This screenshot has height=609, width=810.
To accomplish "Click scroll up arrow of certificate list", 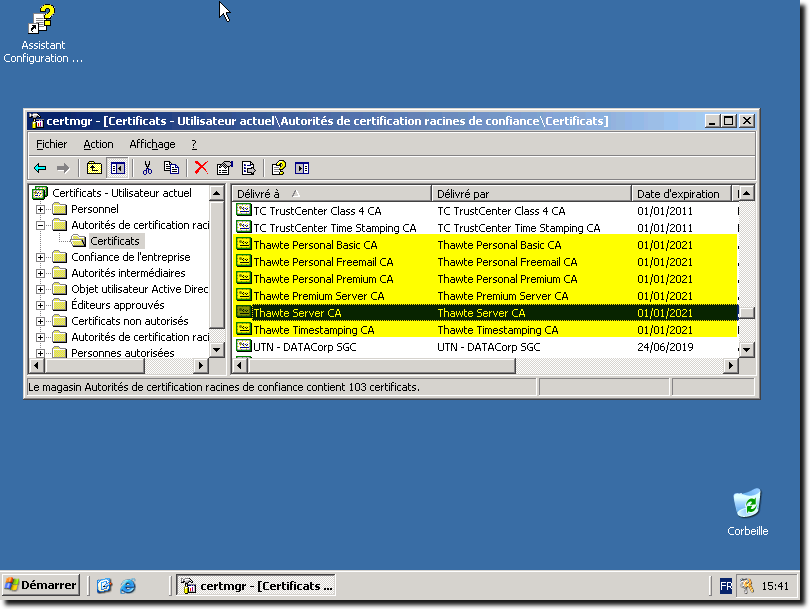I will (x=746, y=193).
